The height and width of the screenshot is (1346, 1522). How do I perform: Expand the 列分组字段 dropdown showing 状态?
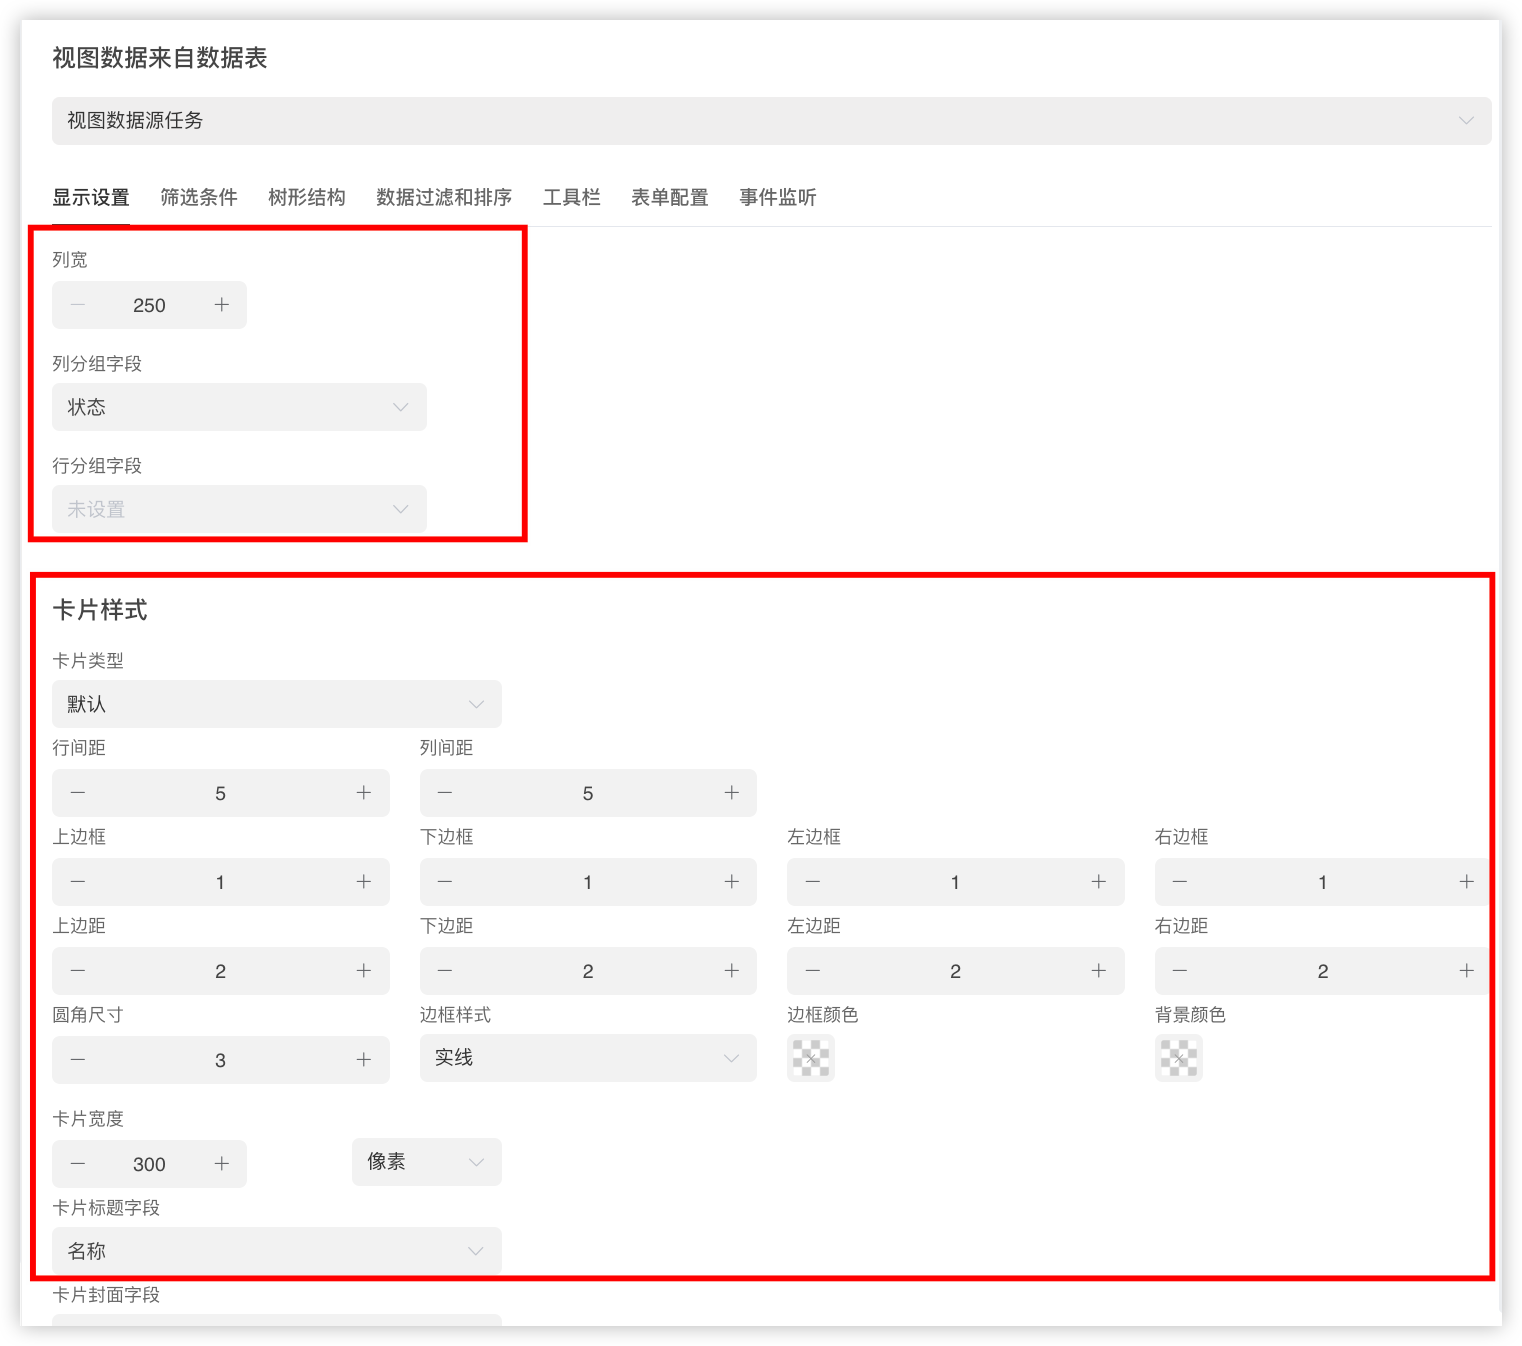point(239,407)
